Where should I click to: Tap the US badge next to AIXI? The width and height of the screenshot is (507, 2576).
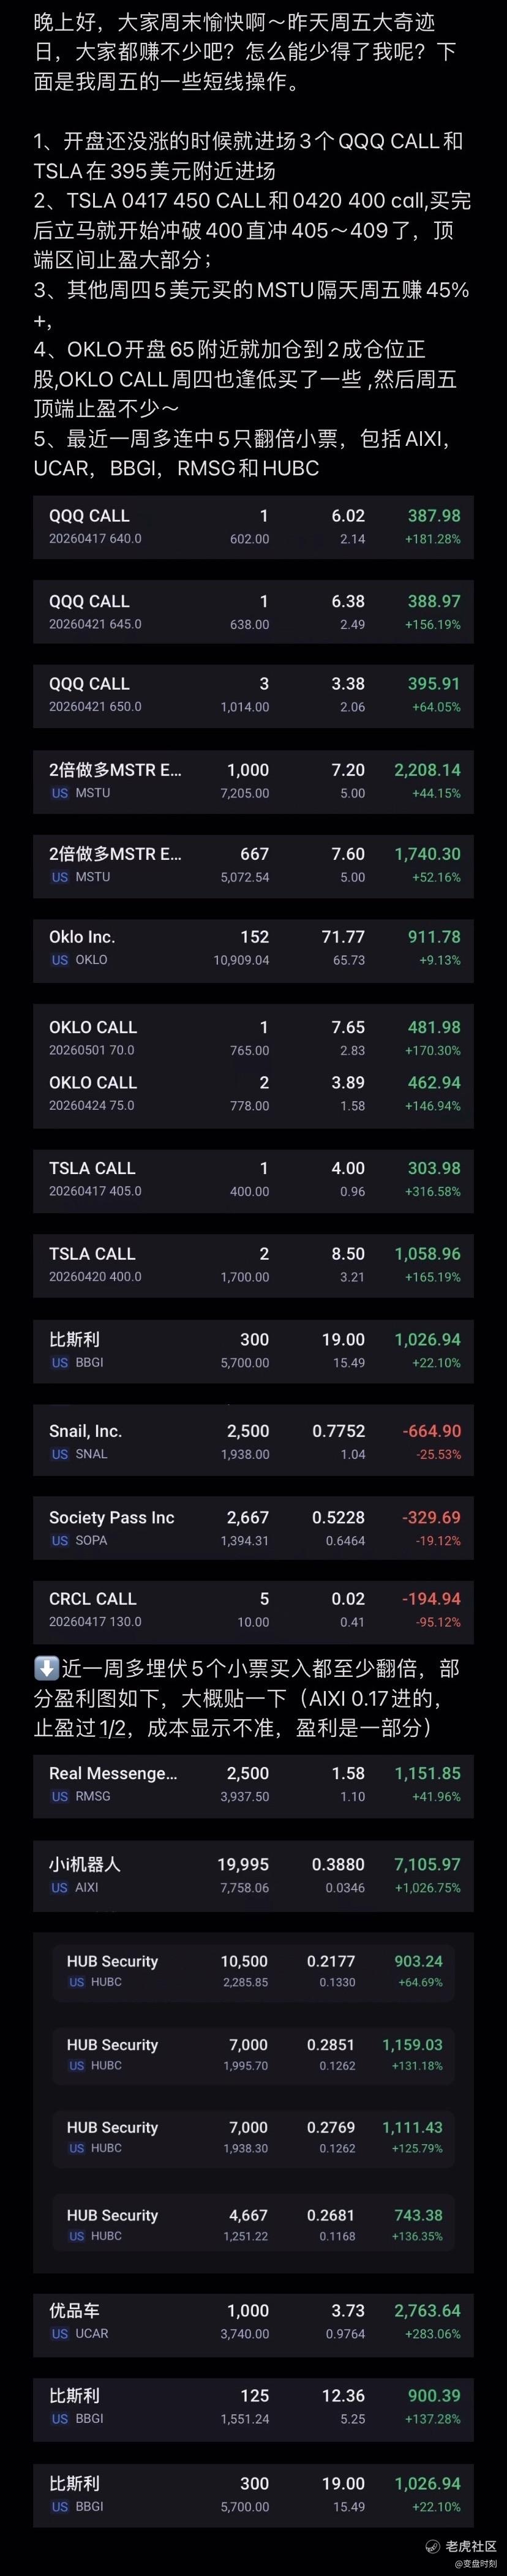60,1887
